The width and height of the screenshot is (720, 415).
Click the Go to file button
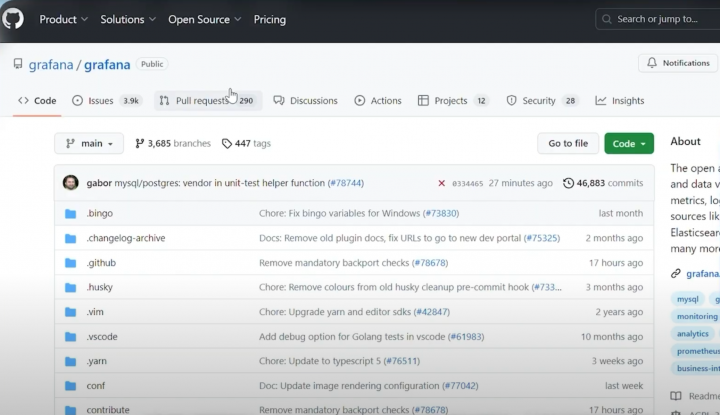[x=567, y=144]
